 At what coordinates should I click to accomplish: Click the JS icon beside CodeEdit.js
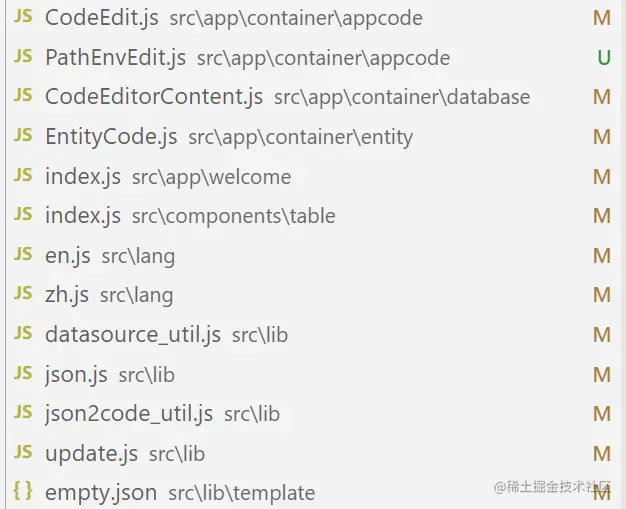pos(23,16)
